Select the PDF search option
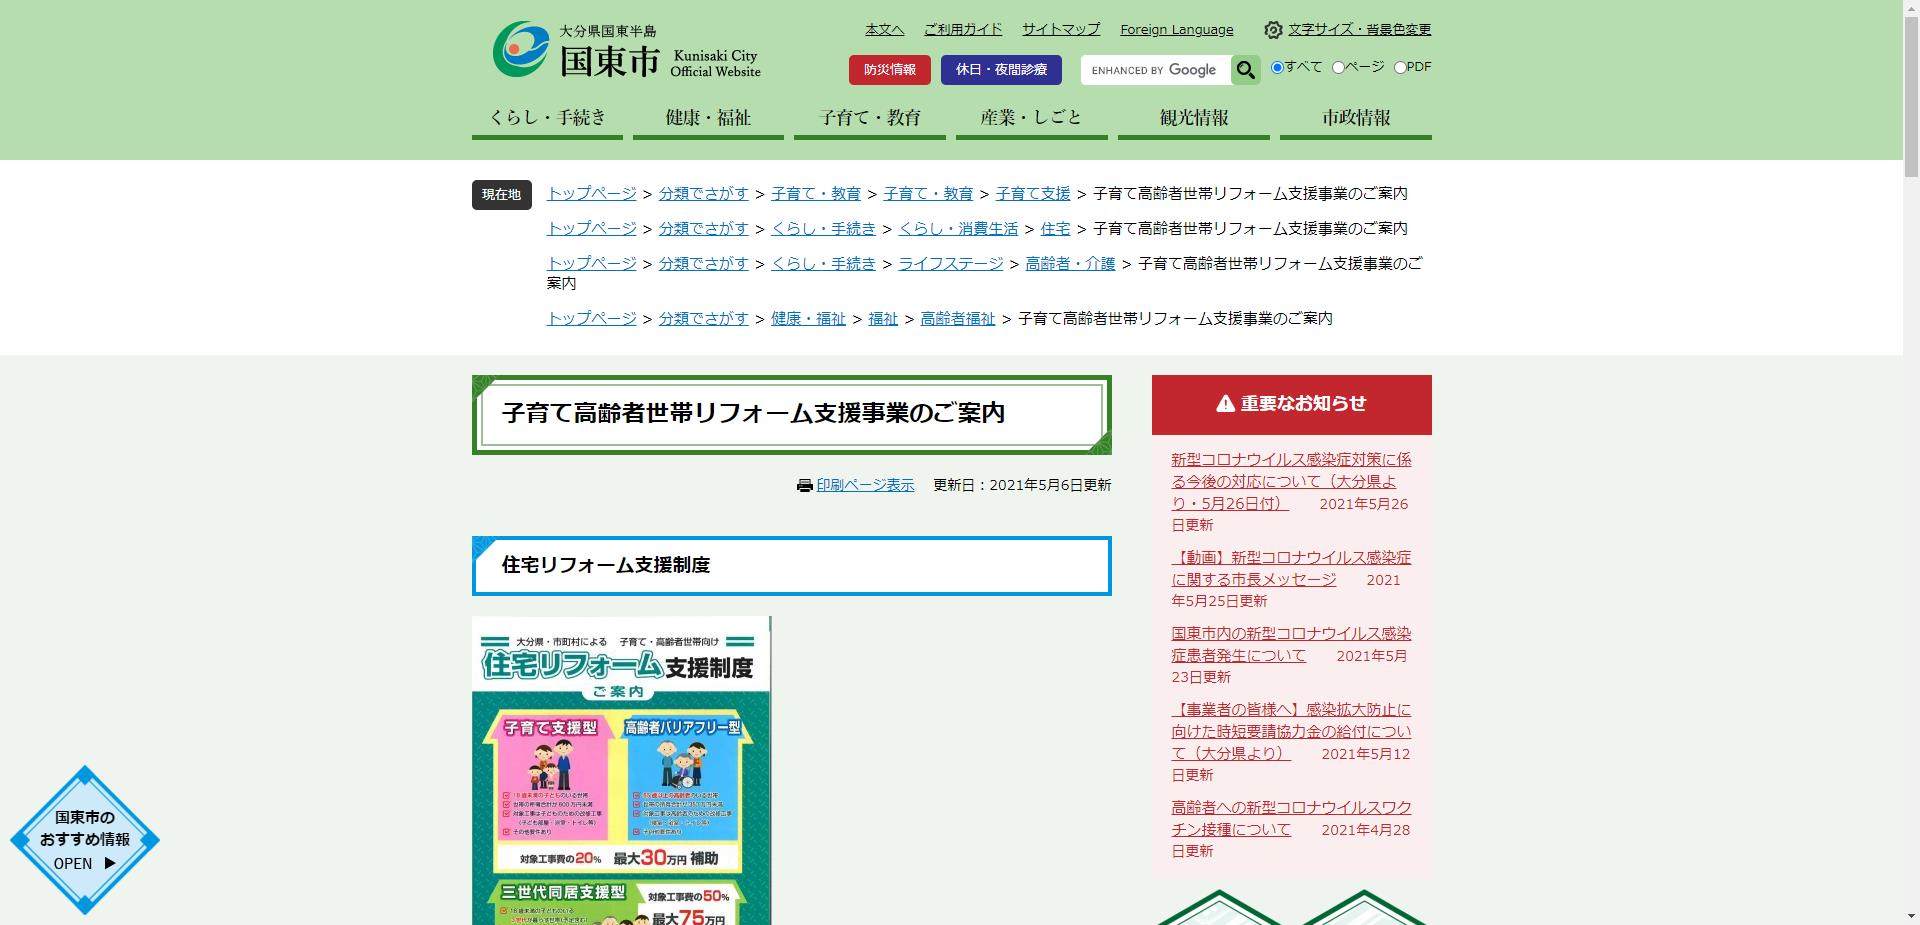The width and height of the screenshot is (1920, 925). (1397, 67)
